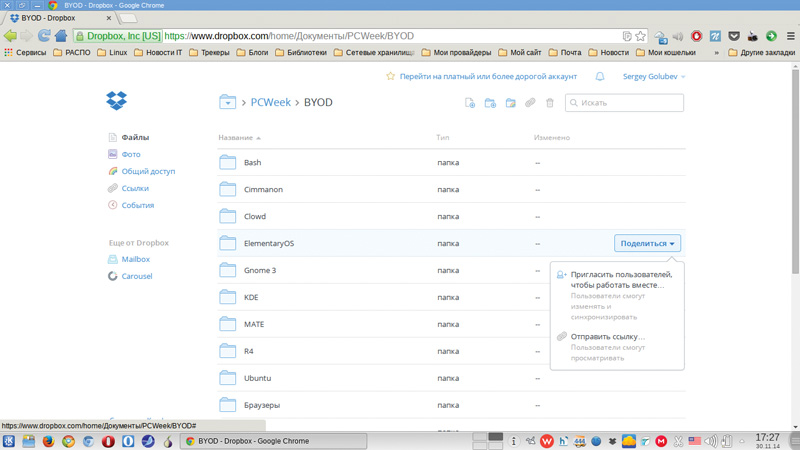This screenshot has height=450, width=800.
Task: Click the Dropbox logo
Action: (x=116, y=101)
